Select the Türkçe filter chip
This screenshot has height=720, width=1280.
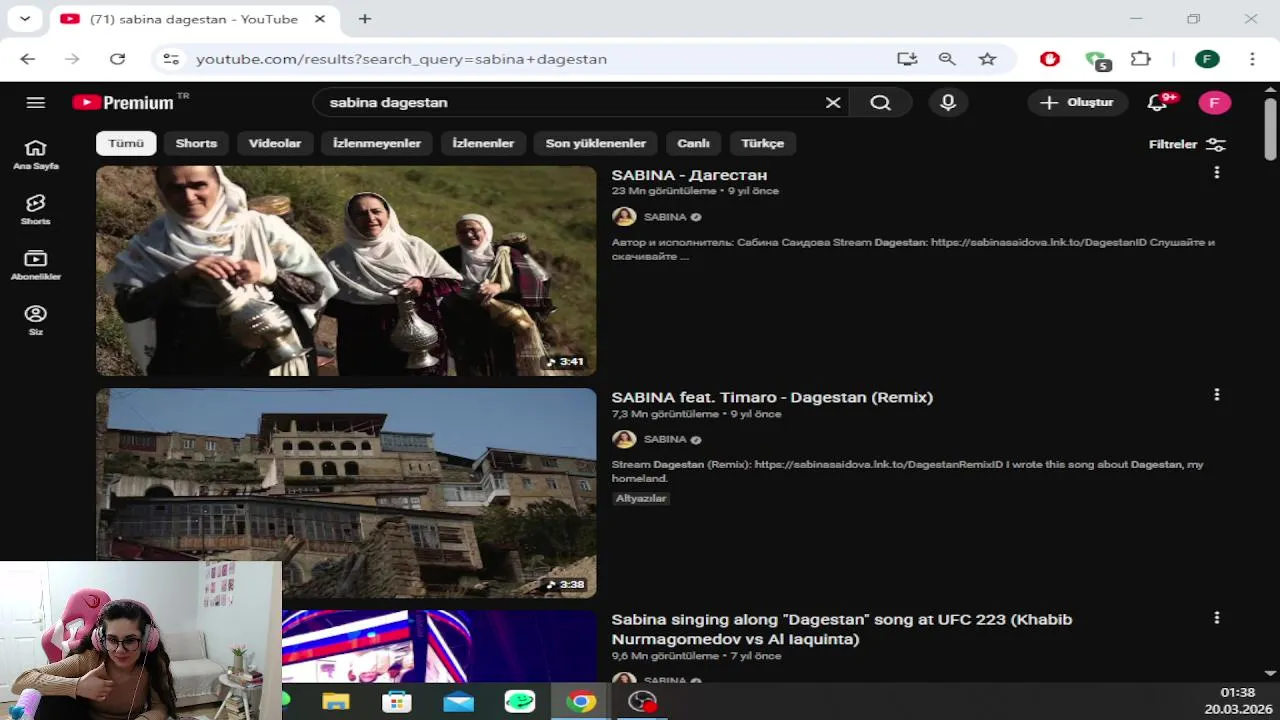click(762, 143)
